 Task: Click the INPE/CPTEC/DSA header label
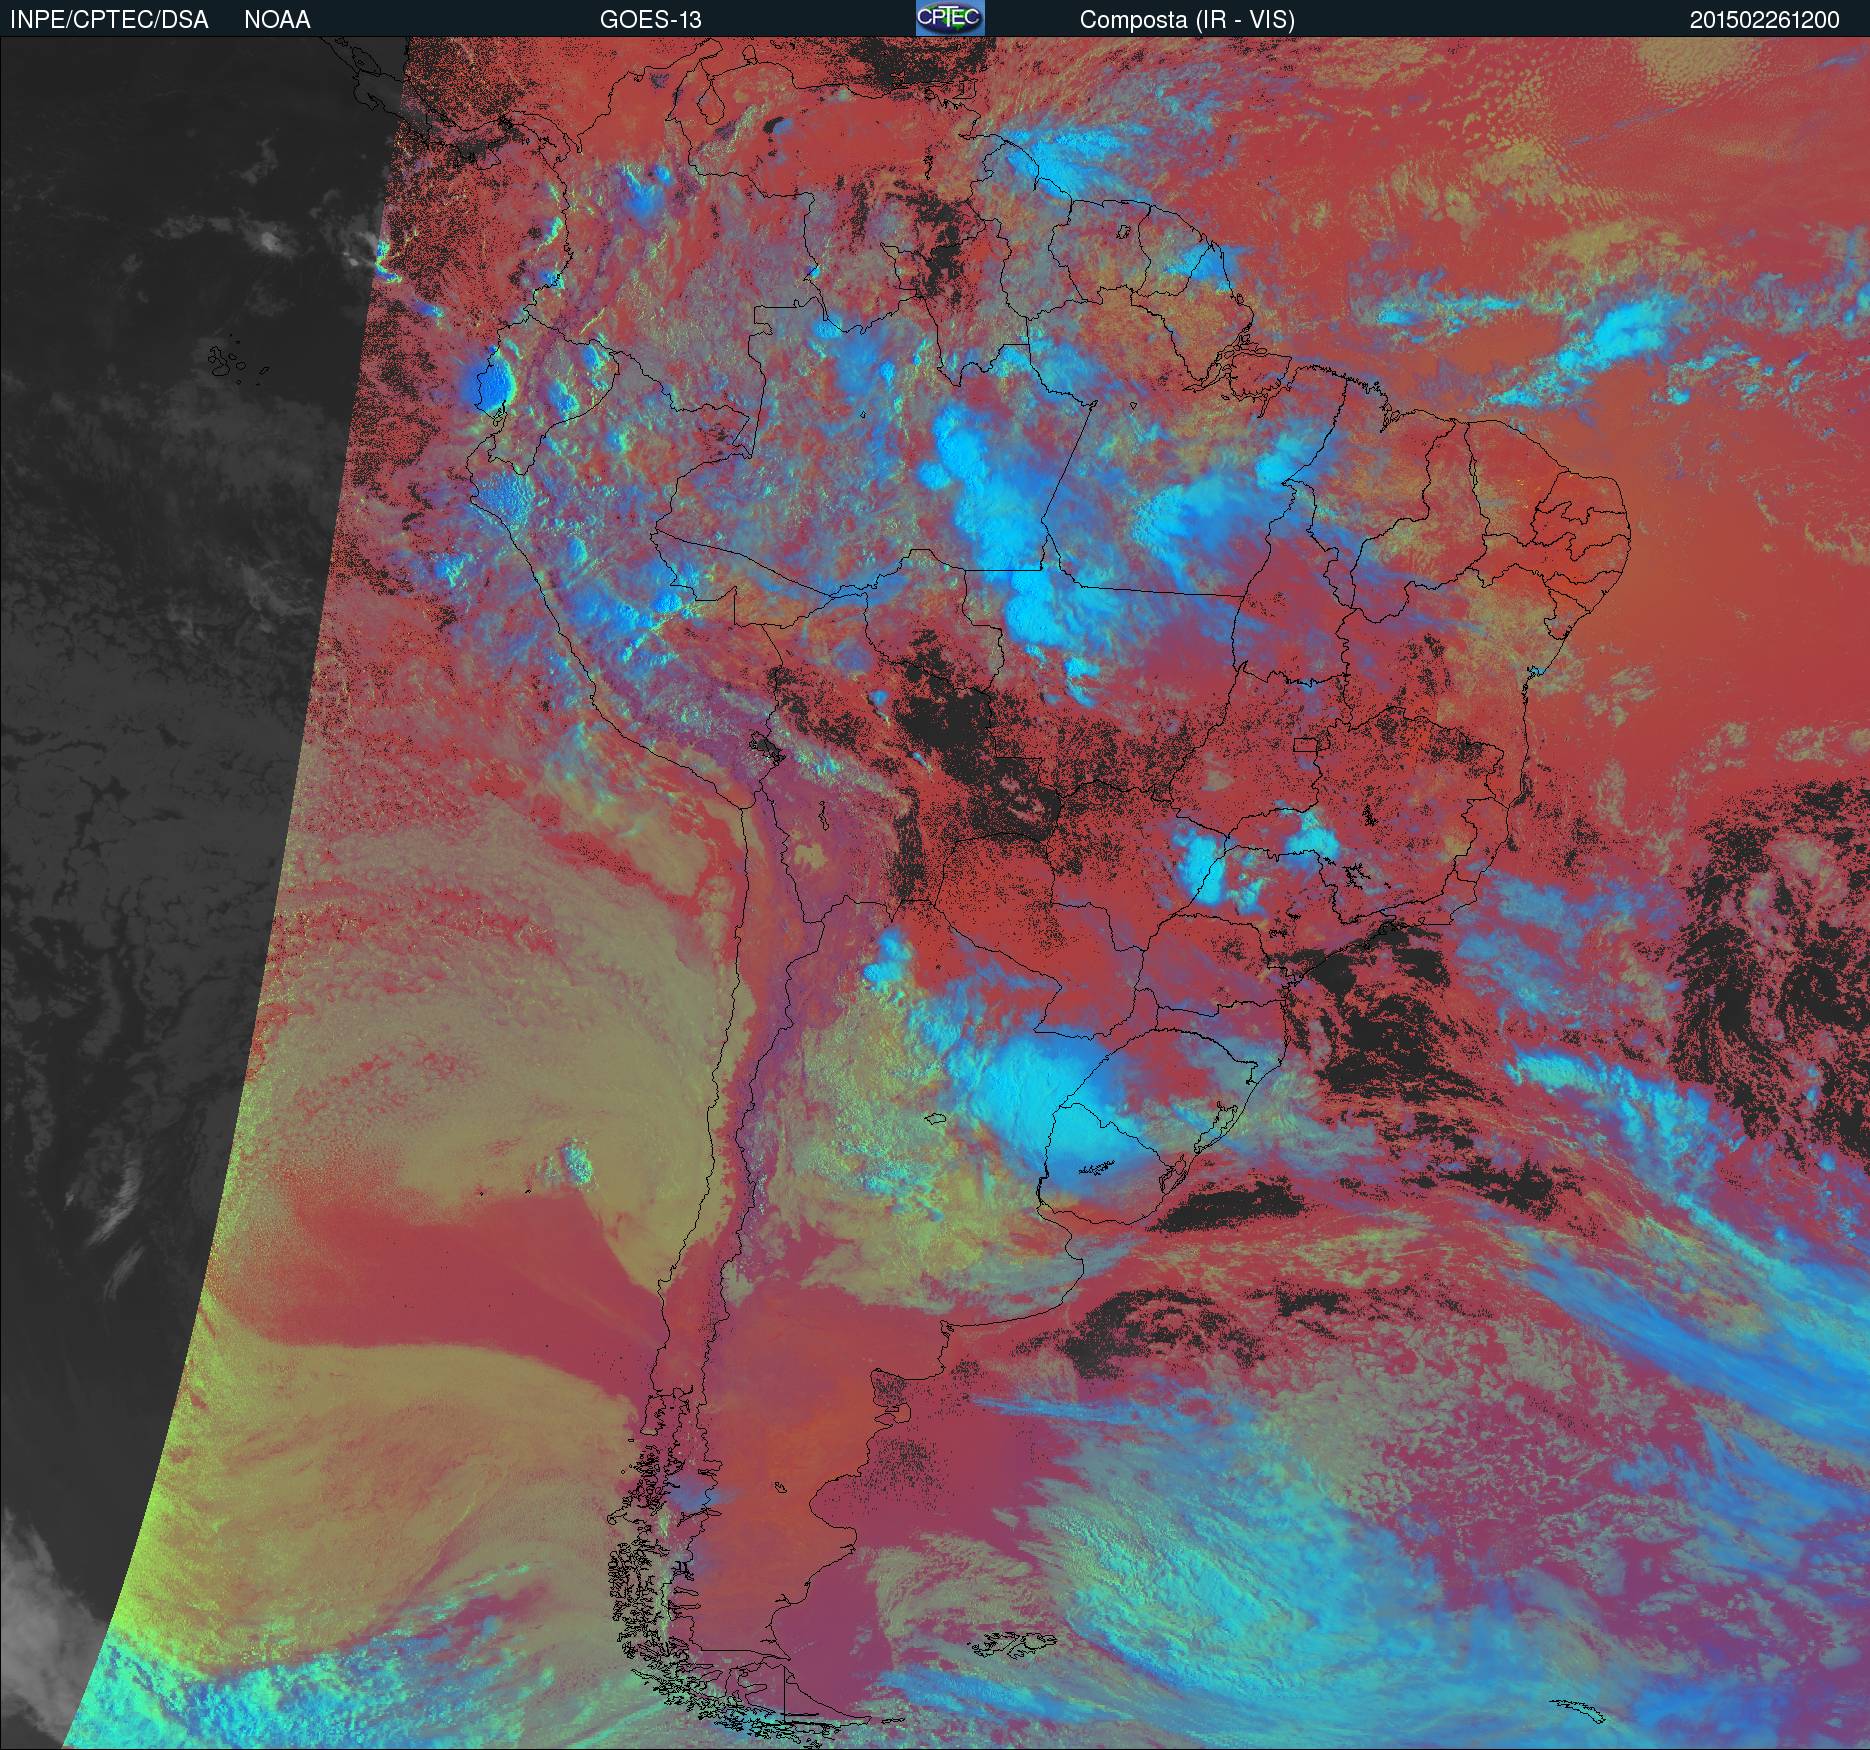pos(109,20)
